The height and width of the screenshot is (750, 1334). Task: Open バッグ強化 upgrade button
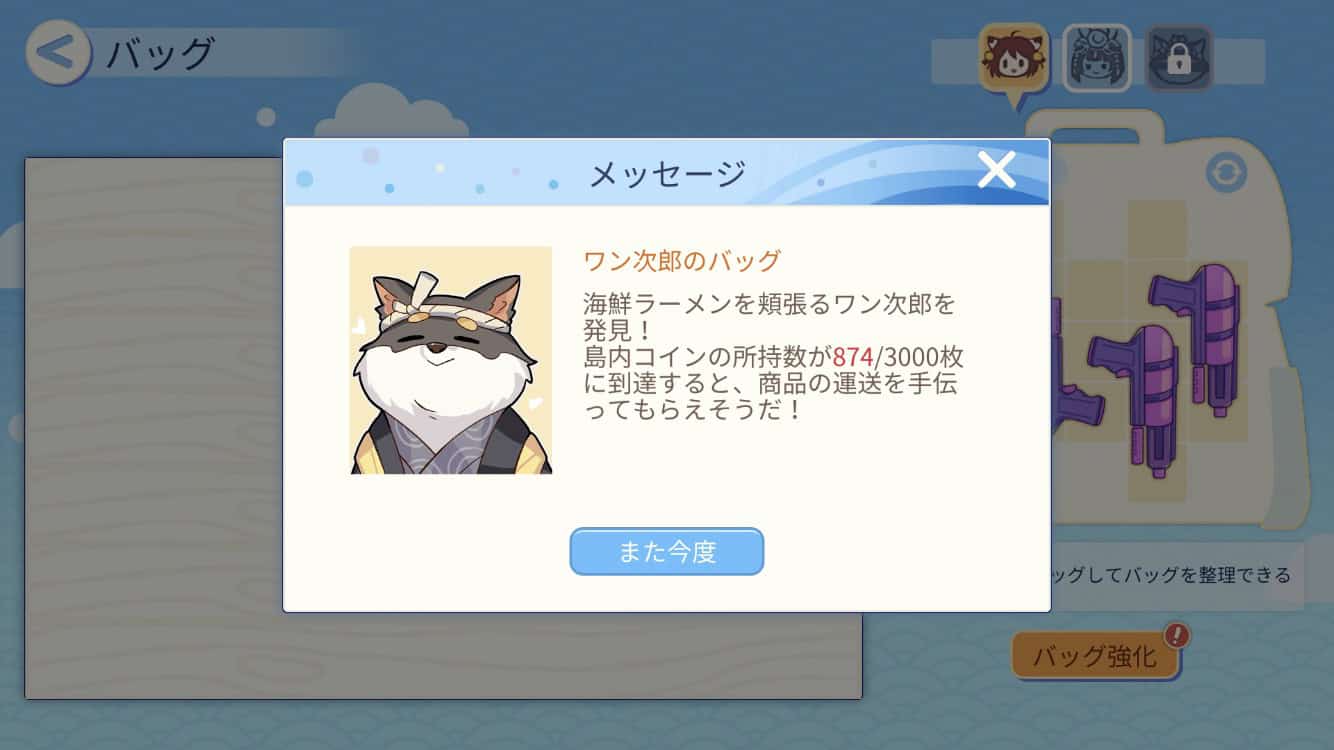click(1094, 656)
